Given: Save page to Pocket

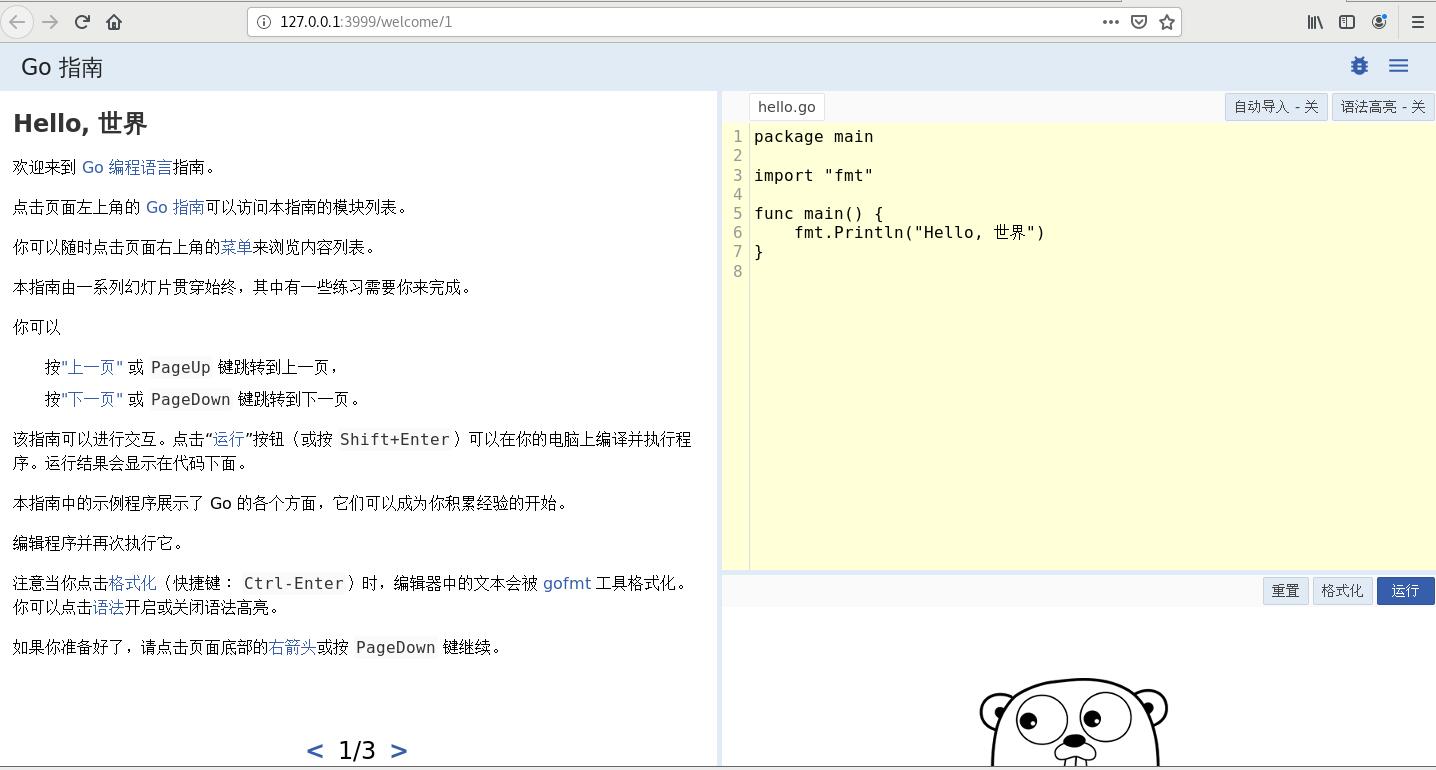Looking at the screenshot, I should click(1138, 21).
